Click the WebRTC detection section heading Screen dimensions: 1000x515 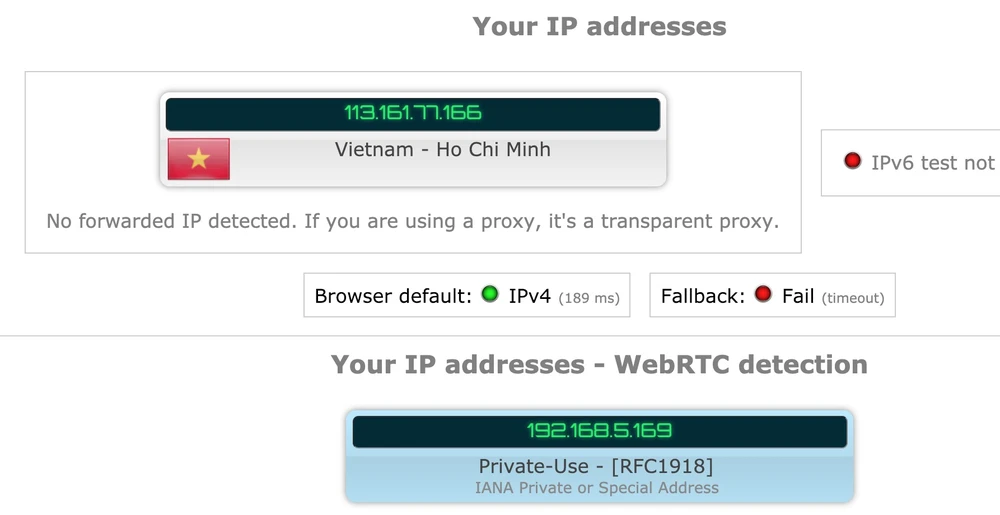pyautogui.click(x=599, y=365)
